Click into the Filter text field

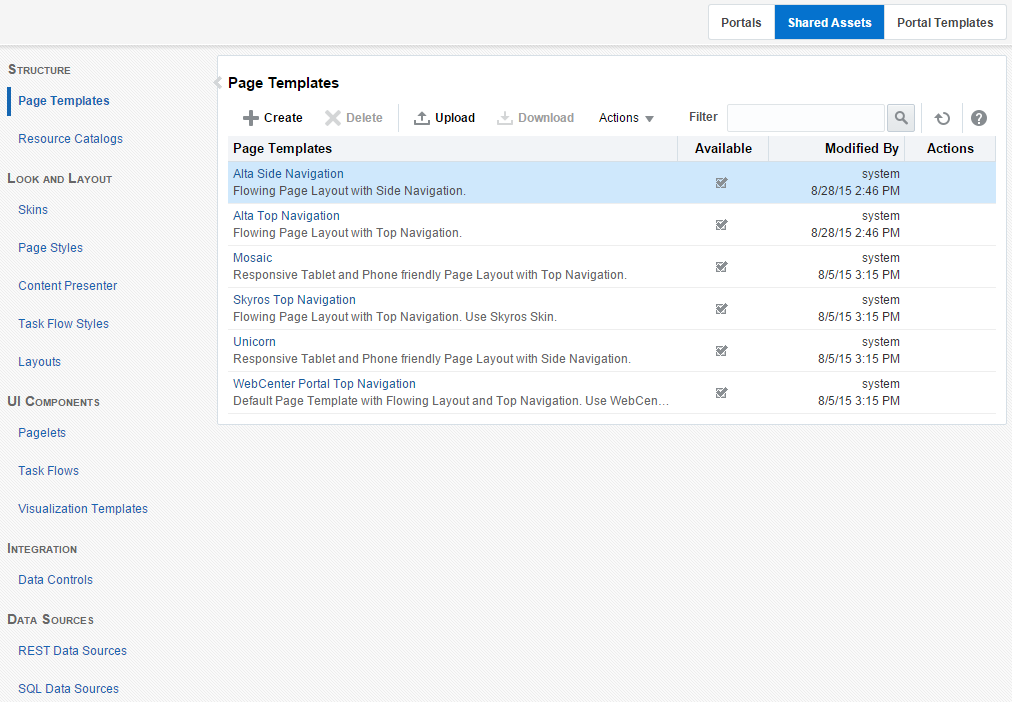(805, 118)
